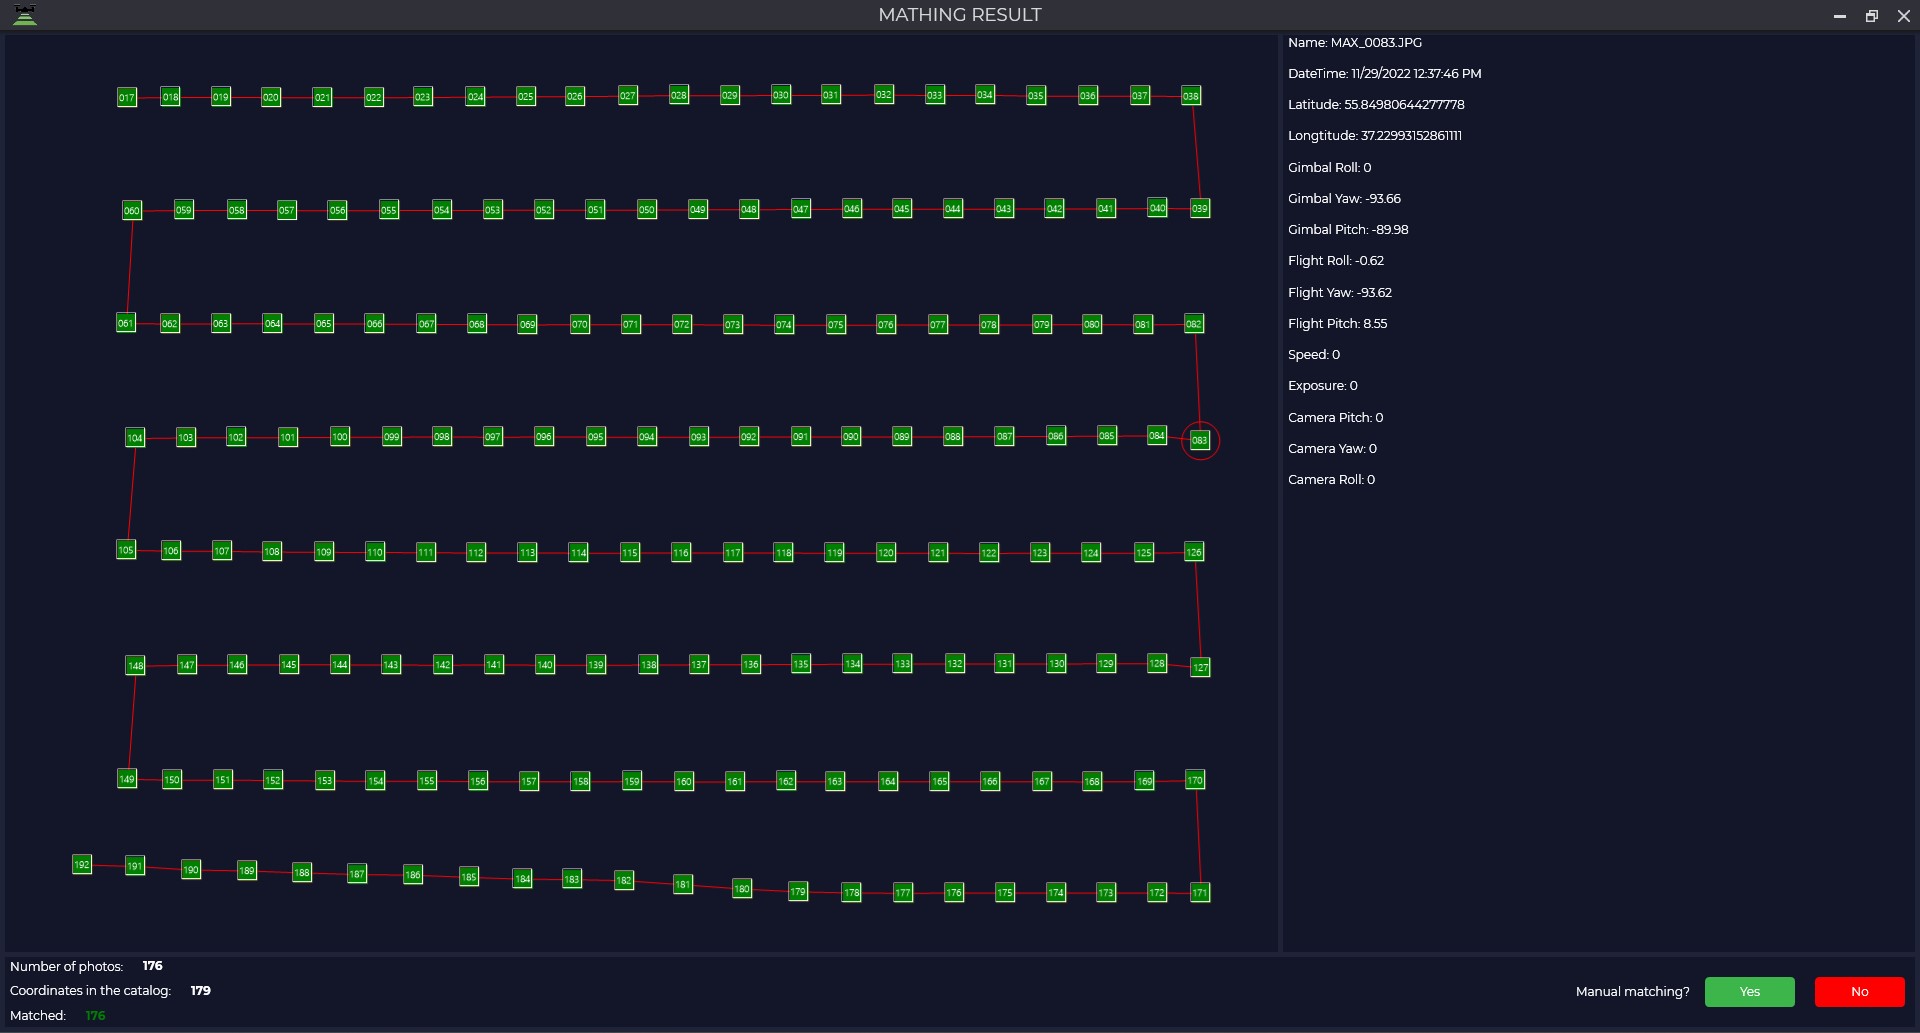Image resolution: width=1920 pixels, height=1033 pixels.
Task: Click the red No button
Action: (1859, 991)
